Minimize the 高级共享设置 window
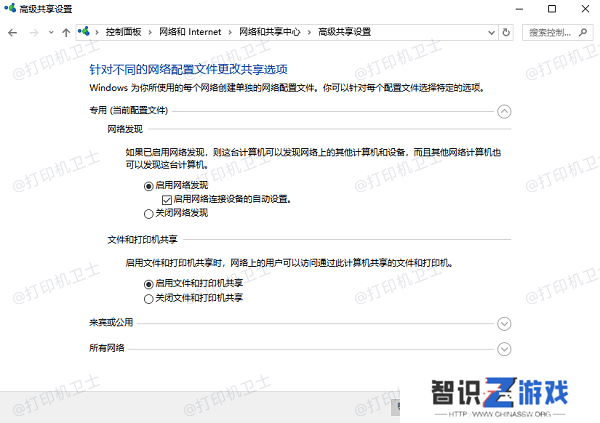600x423 pixels. coord(519,9)
